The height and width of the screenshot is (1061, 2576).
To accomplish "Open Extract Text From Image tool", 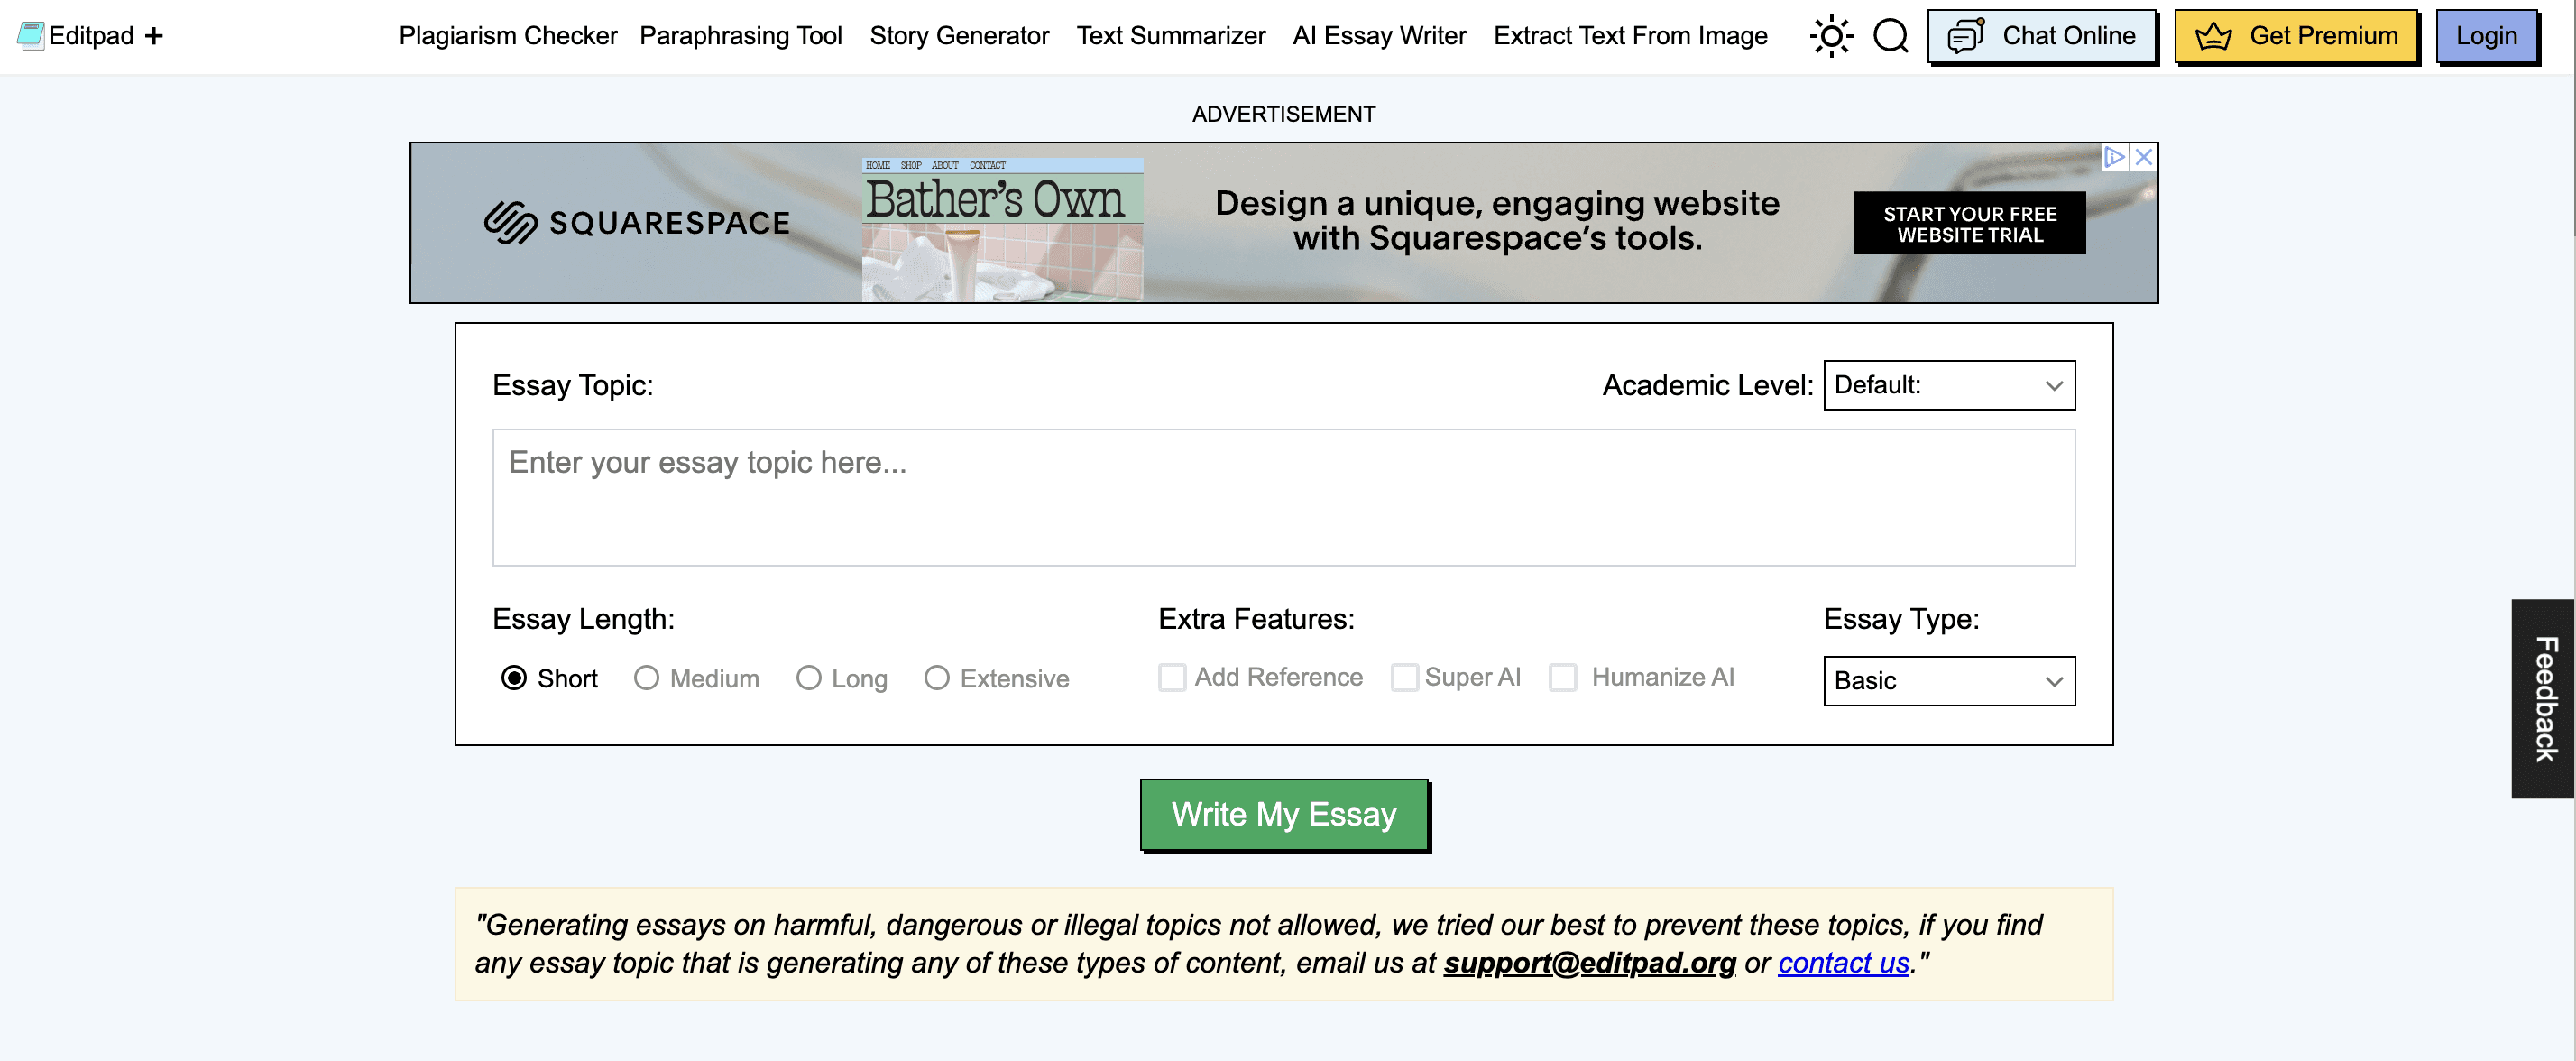I will coord(1628,36).
